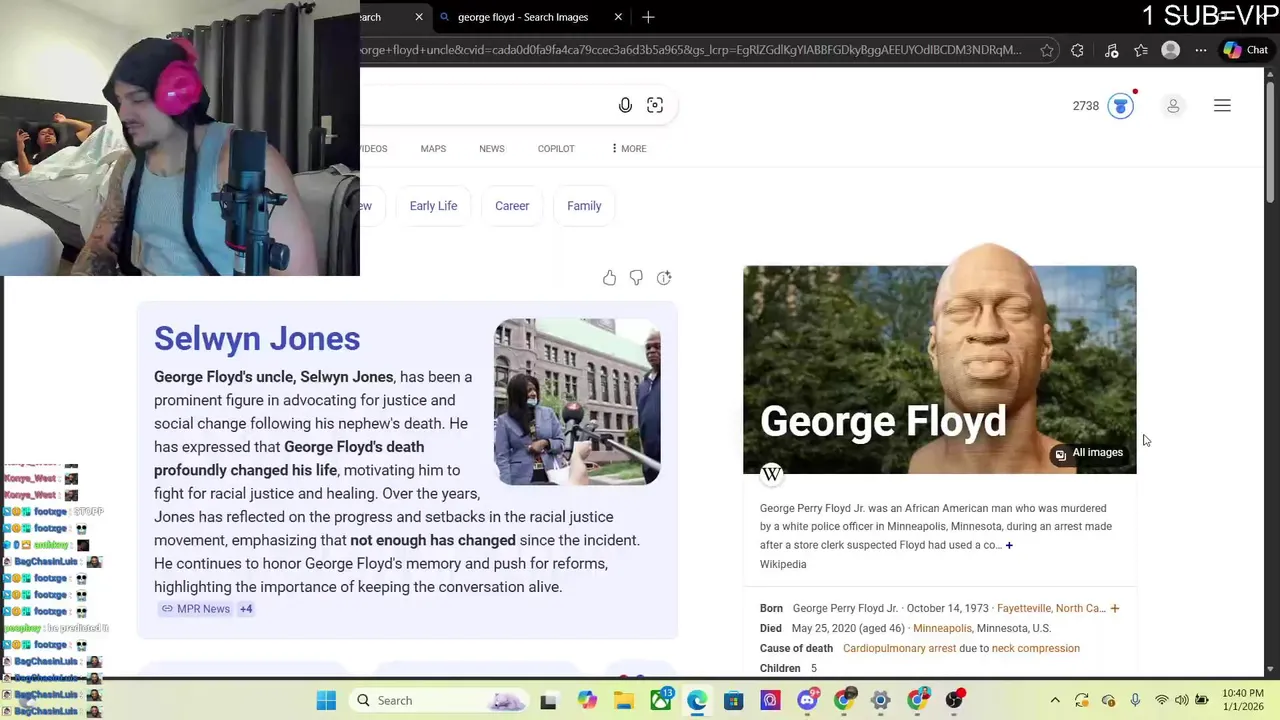Open the Cardiopulmonary arrest link
1280x720 pixels.
click(899, 648)
